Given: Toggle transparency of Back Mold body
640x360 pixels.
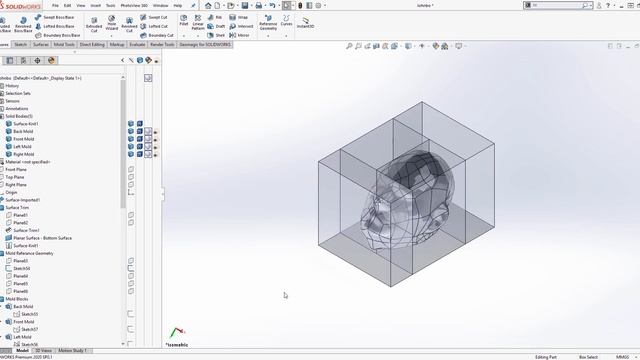Looking at the screenshot, I should click(x=156, y=132).
